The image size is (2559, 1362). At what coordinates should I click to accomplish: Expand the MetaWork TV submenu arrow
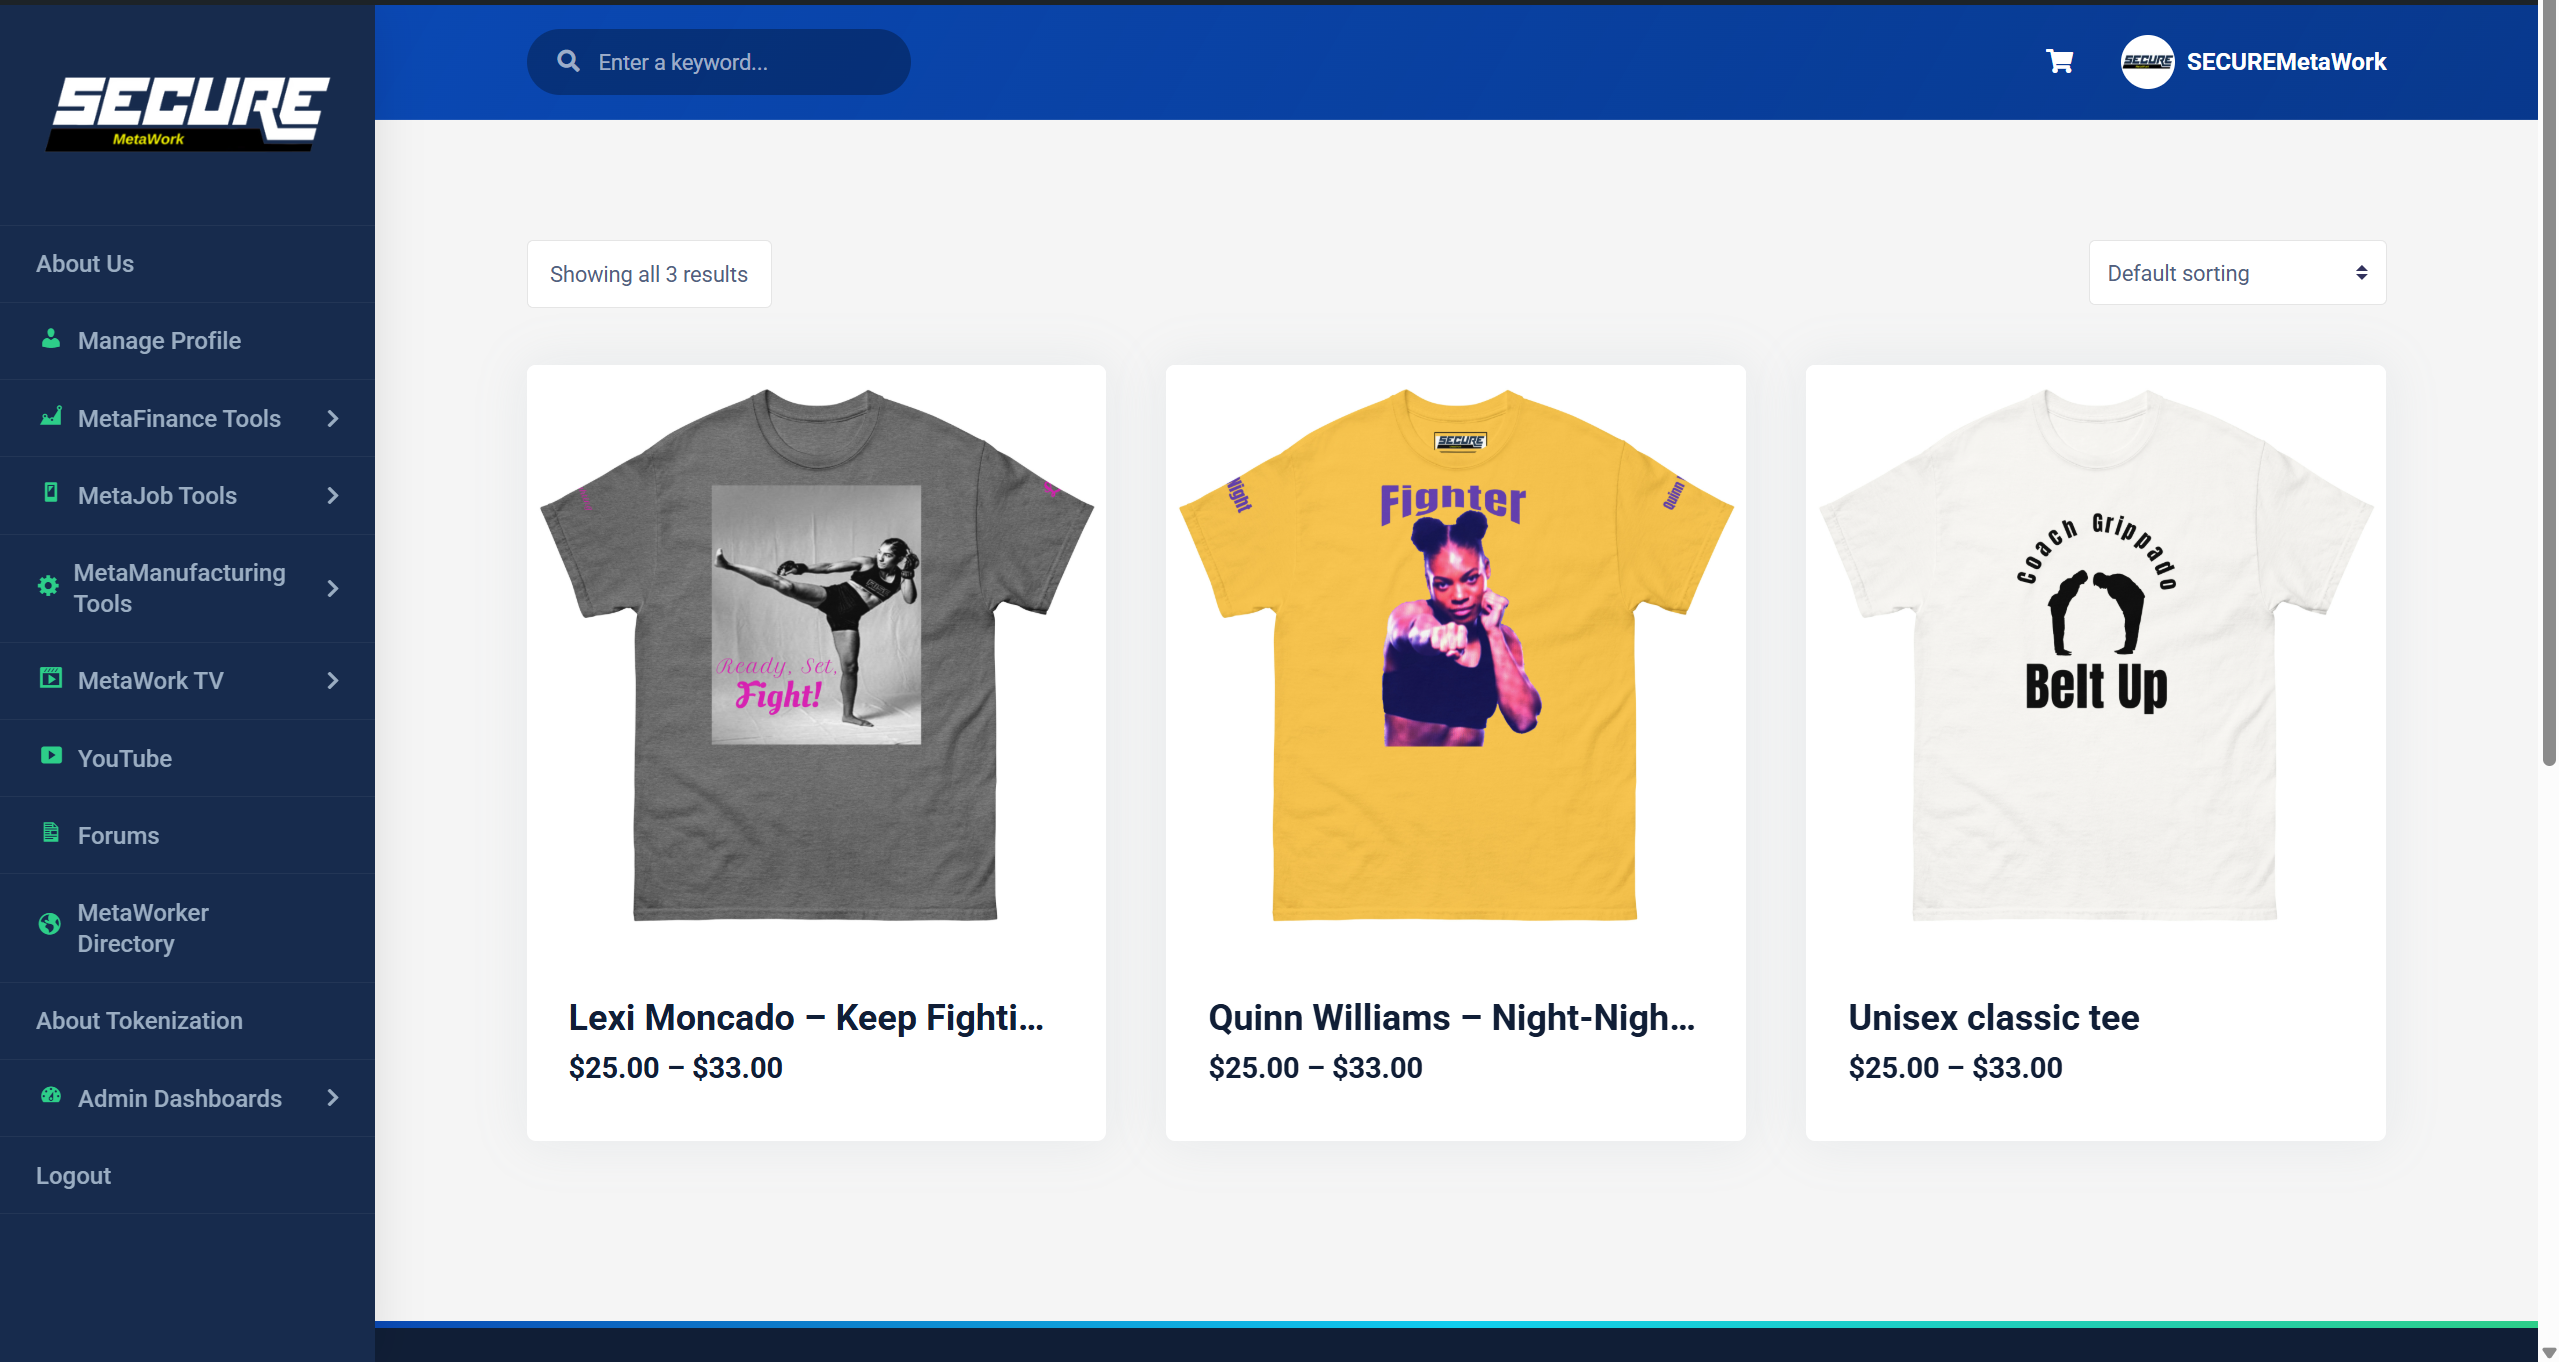333,681
